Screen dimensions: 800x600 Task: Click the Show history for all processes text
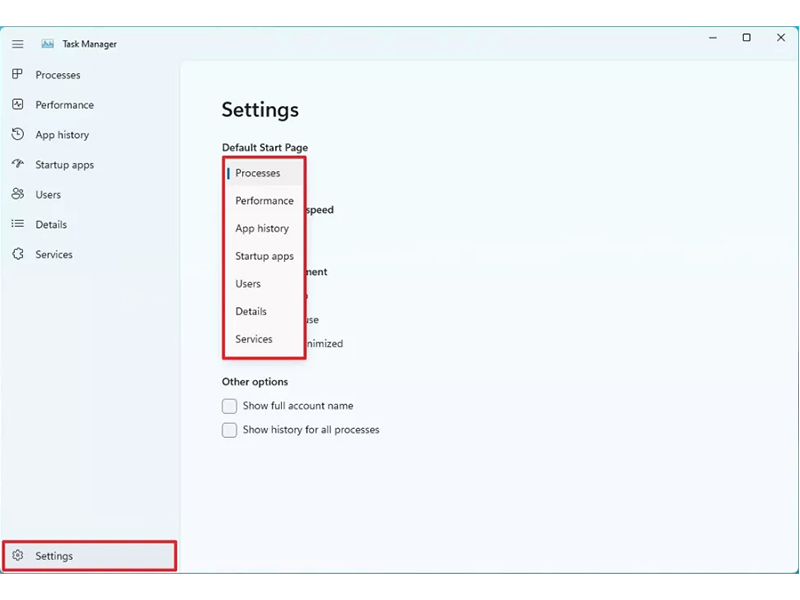[311, 430]
